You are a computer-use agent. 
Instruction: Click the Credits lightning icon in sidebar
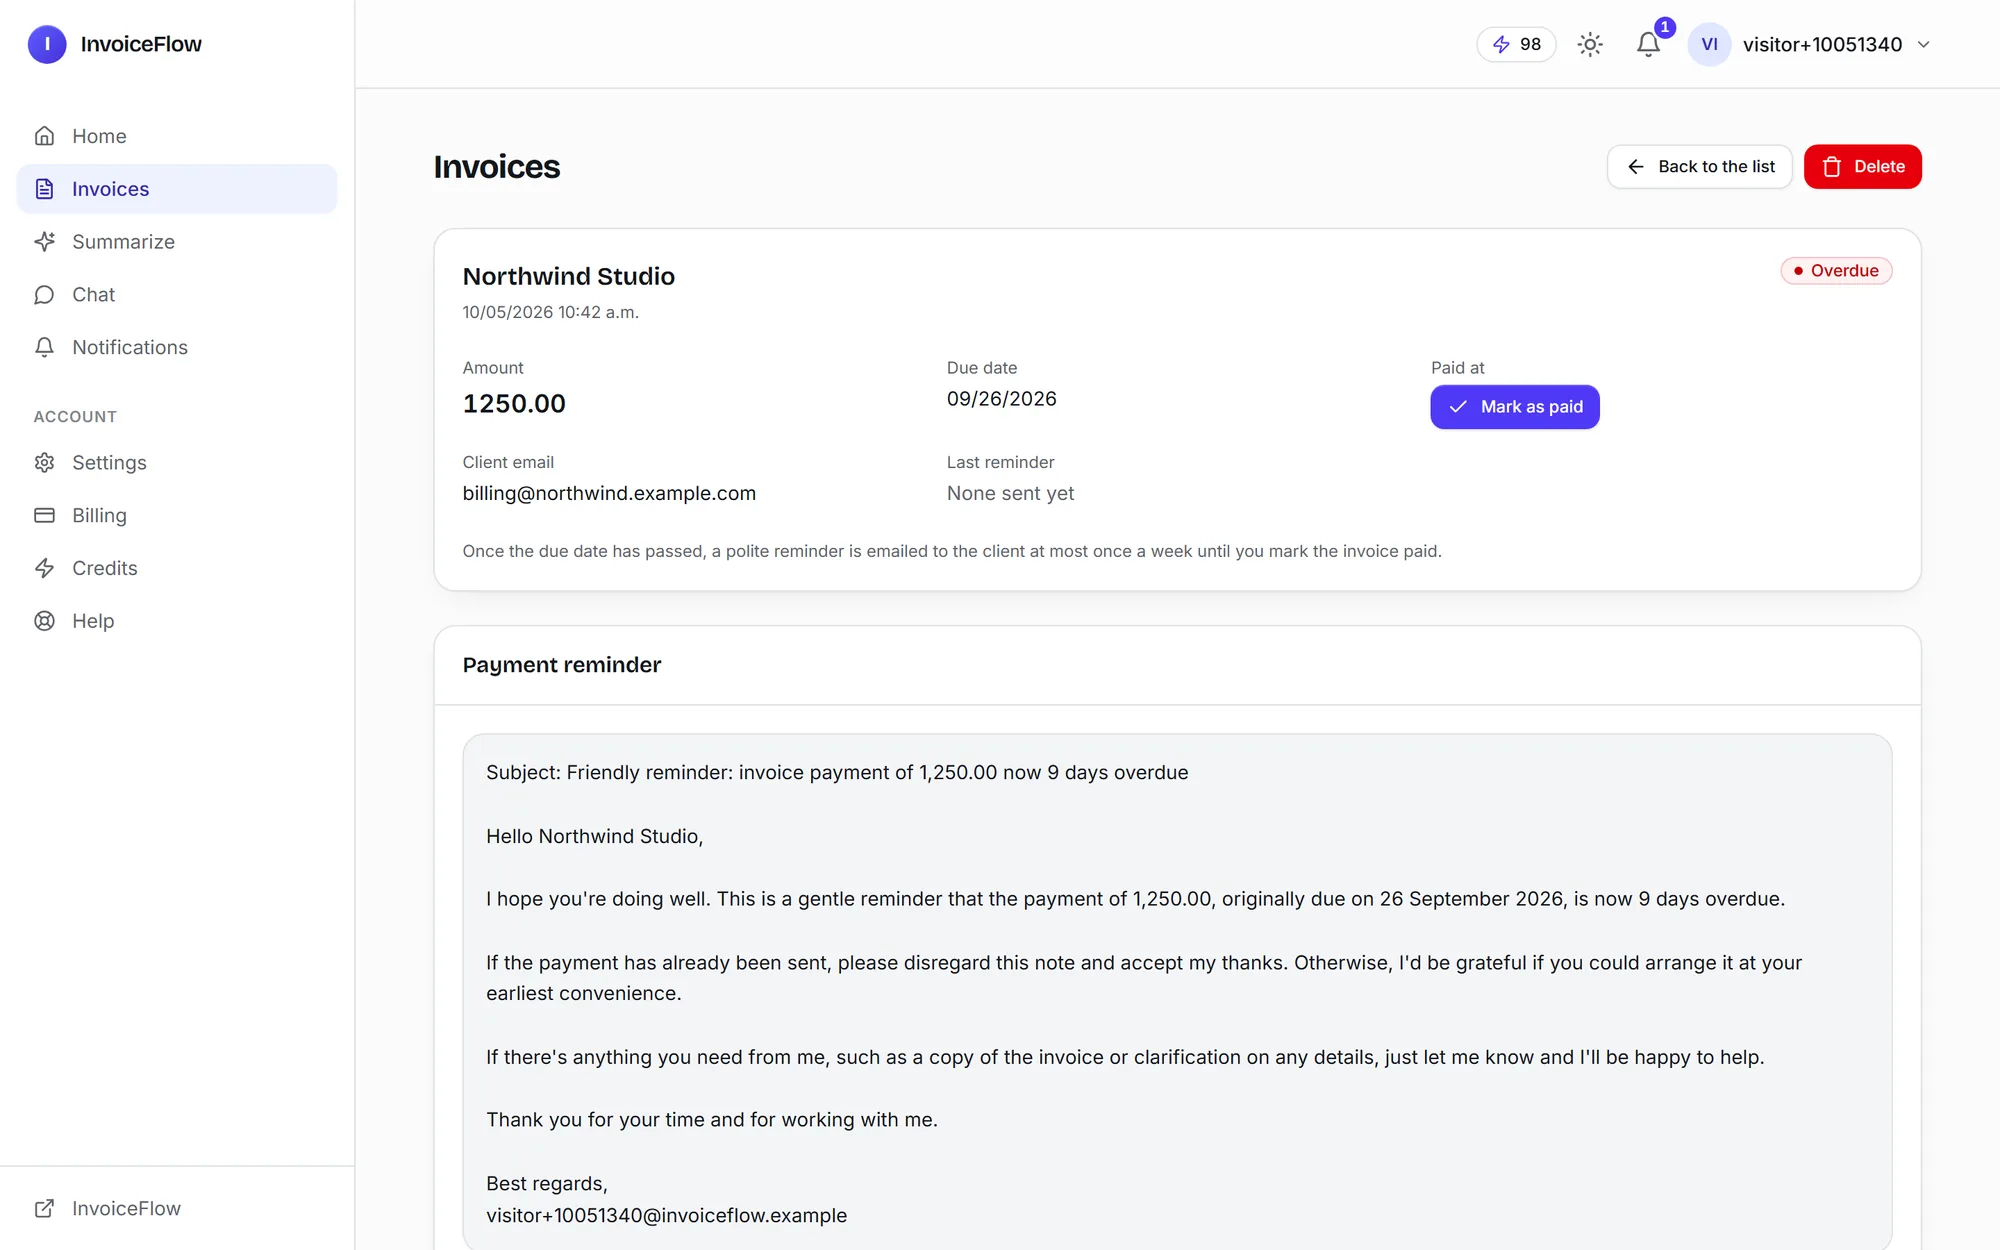pyautogui.click(x=44, y=568)
